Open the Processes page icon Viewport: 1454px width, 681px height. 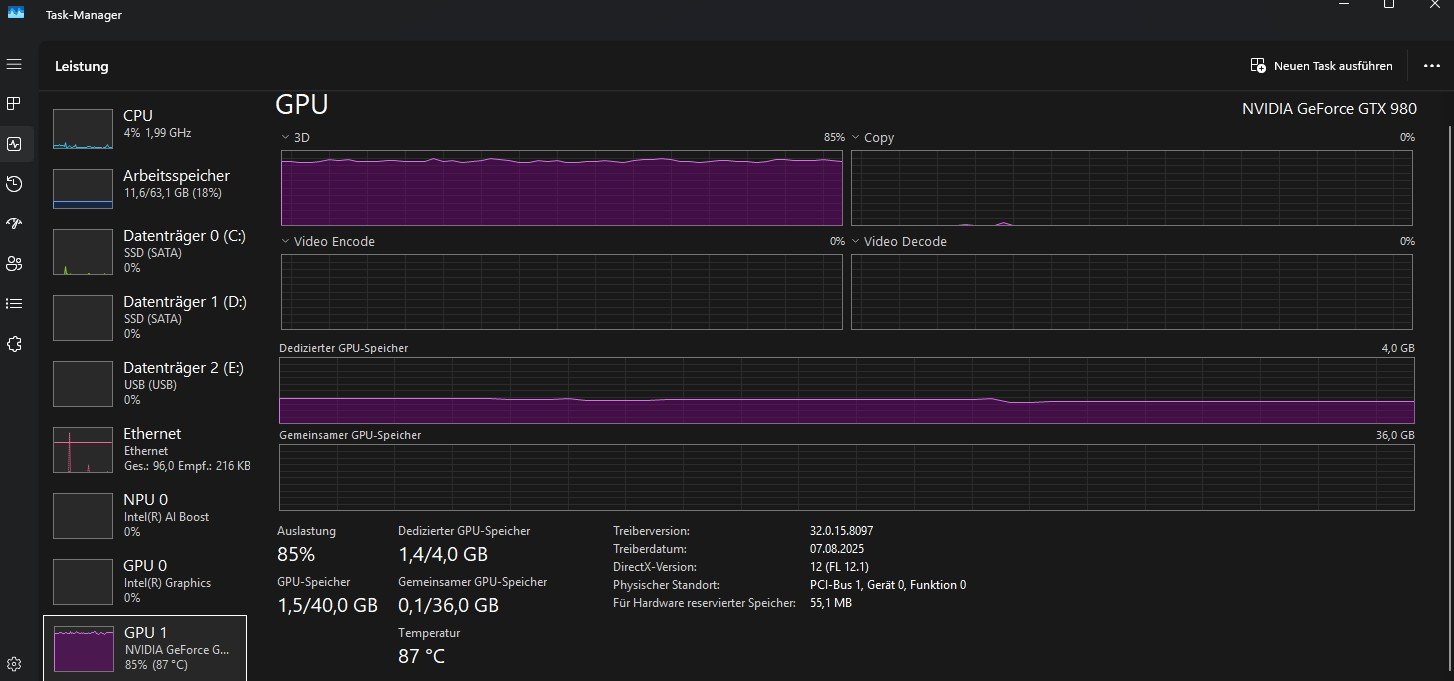click(x=14, y=103)
